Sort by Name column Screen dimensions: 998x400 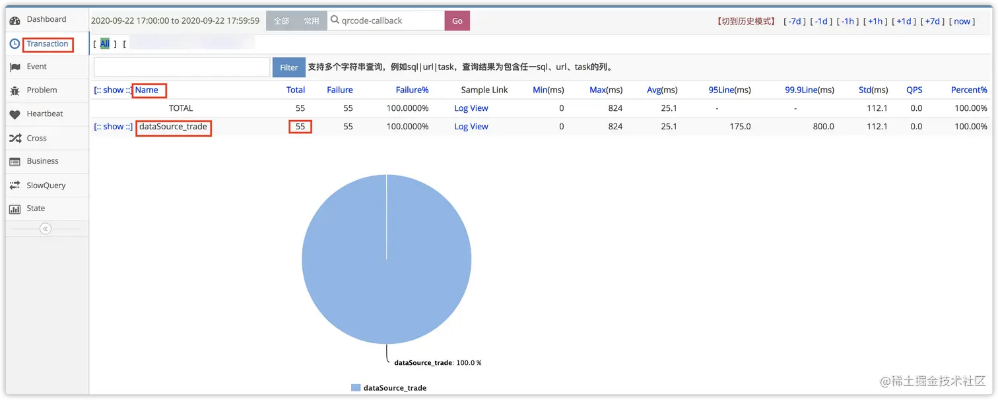coord(147,90)
